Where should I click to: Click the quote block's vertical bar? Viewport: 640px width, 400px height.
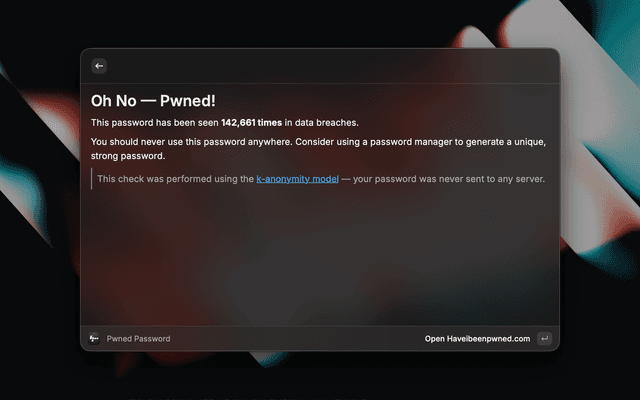(x=92, y=179)
